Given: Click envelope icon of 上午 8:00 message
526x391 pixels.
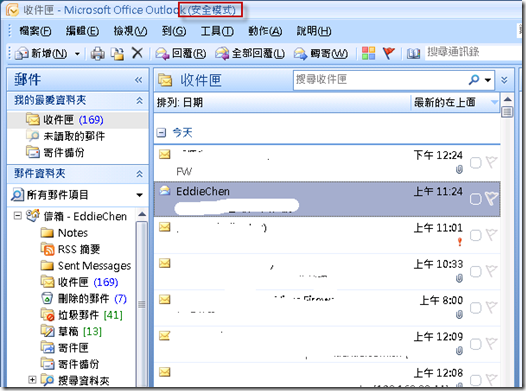Looking at the screenshot, I should (x=164, y=299).
